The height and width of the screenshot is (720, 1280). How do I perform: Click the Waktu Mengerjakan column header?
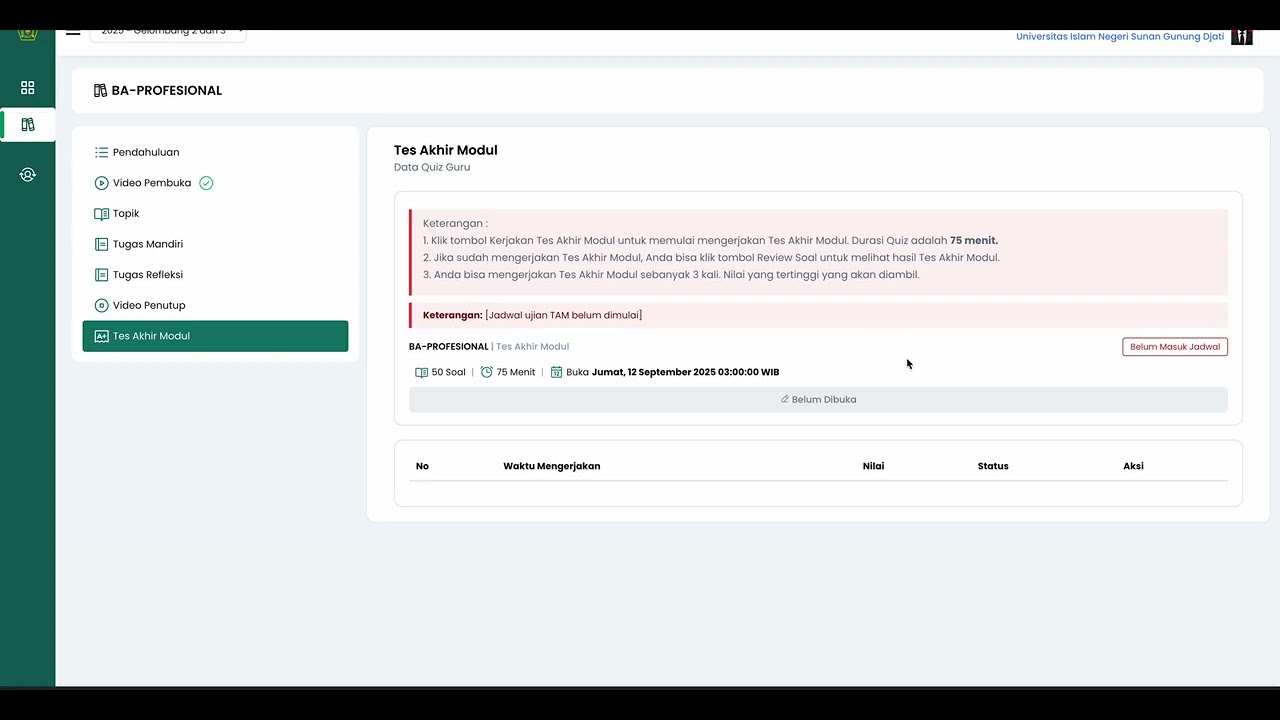552,466
